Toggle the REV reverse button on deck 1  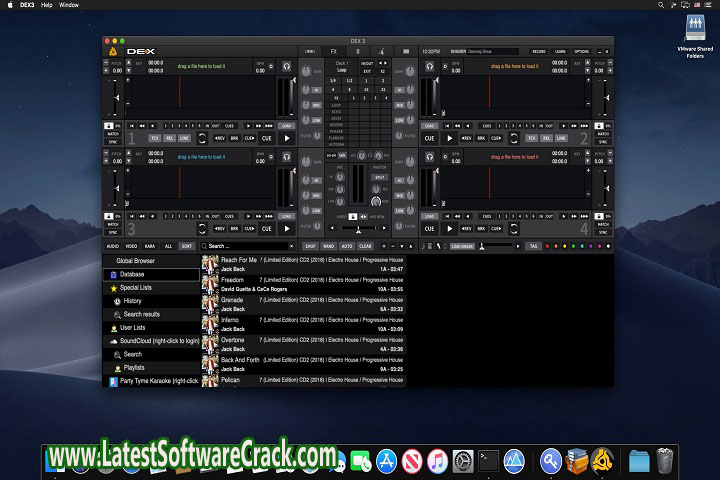(x=219, y=138)
